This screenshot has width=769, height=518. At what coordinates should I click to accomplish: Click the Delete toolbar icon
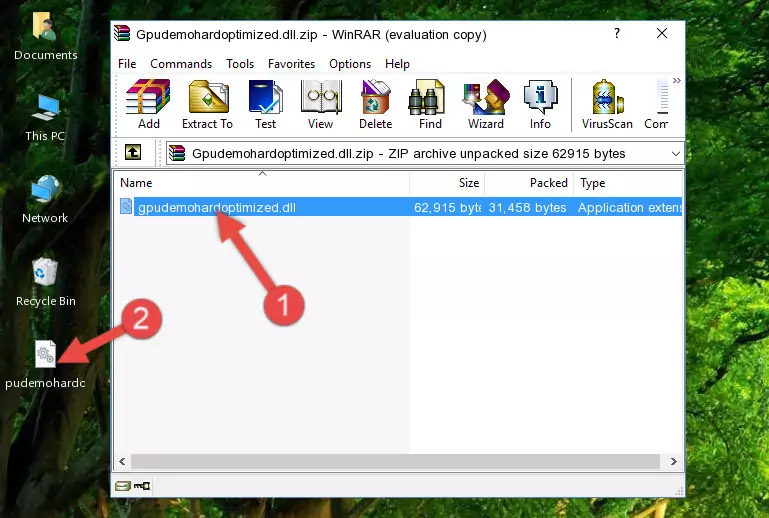pos(375,104)
